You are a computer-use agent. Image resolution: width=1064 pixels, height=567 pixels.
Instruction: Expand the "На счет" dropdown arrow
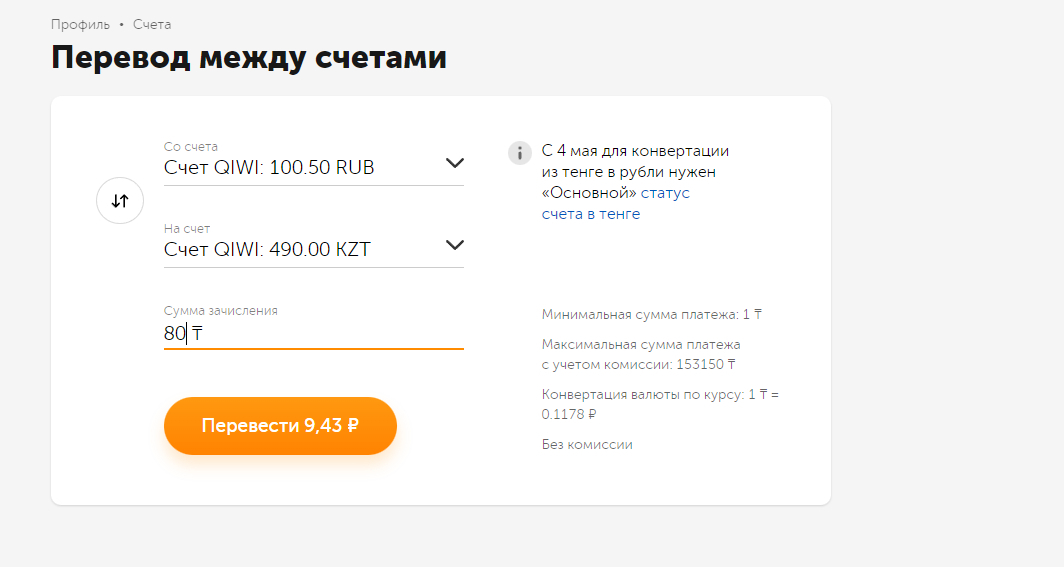[454, 245]
